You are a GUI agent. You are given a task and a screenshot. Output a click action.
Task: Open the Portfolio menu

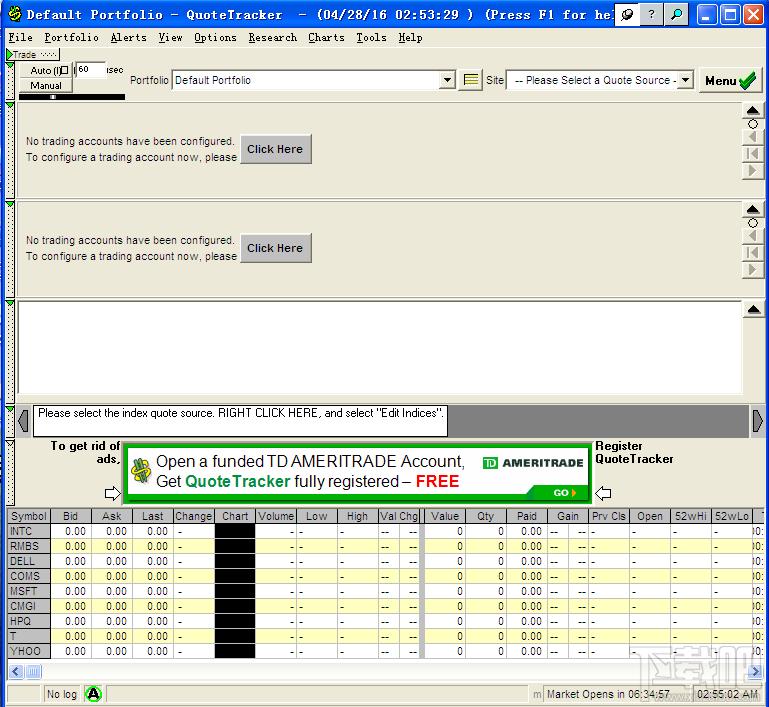[x=71, y=37]
